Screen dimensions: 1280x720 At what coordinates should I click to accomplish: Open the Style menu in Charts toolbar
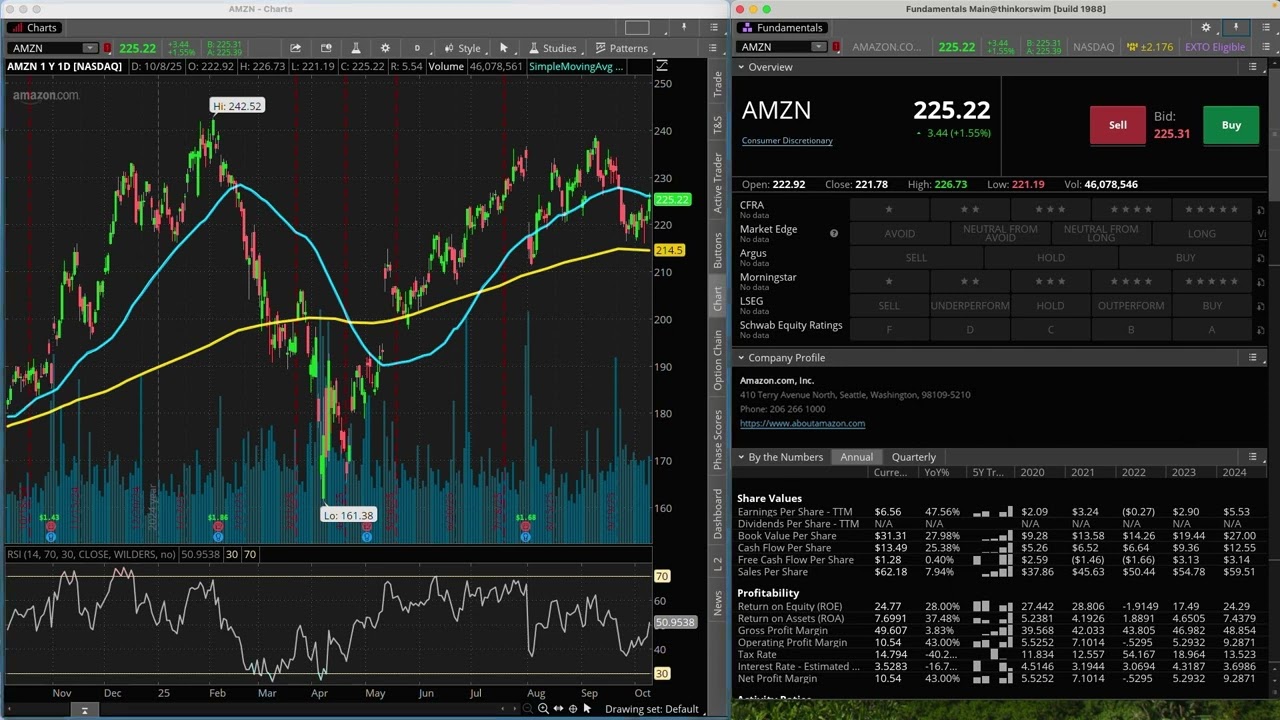(462, 48)
